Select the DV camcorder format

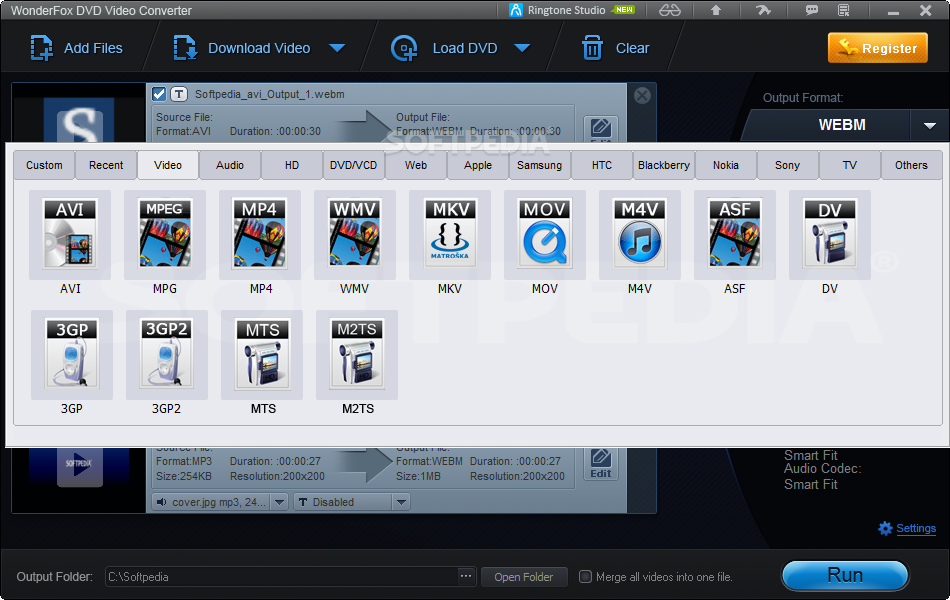click(829, 235)
